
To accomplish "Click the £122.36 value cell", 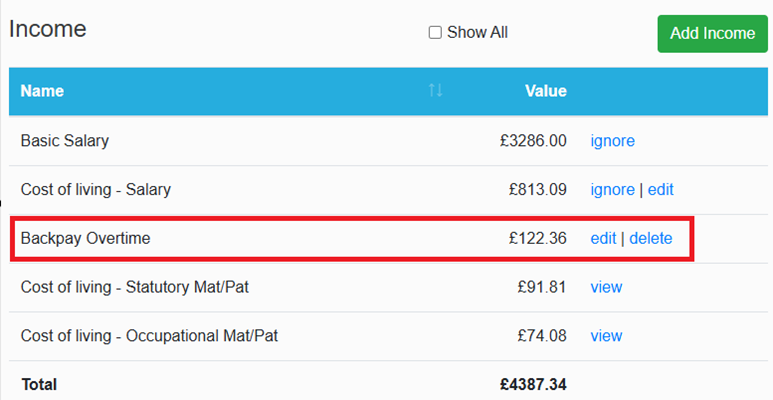I will pos(538,238).
